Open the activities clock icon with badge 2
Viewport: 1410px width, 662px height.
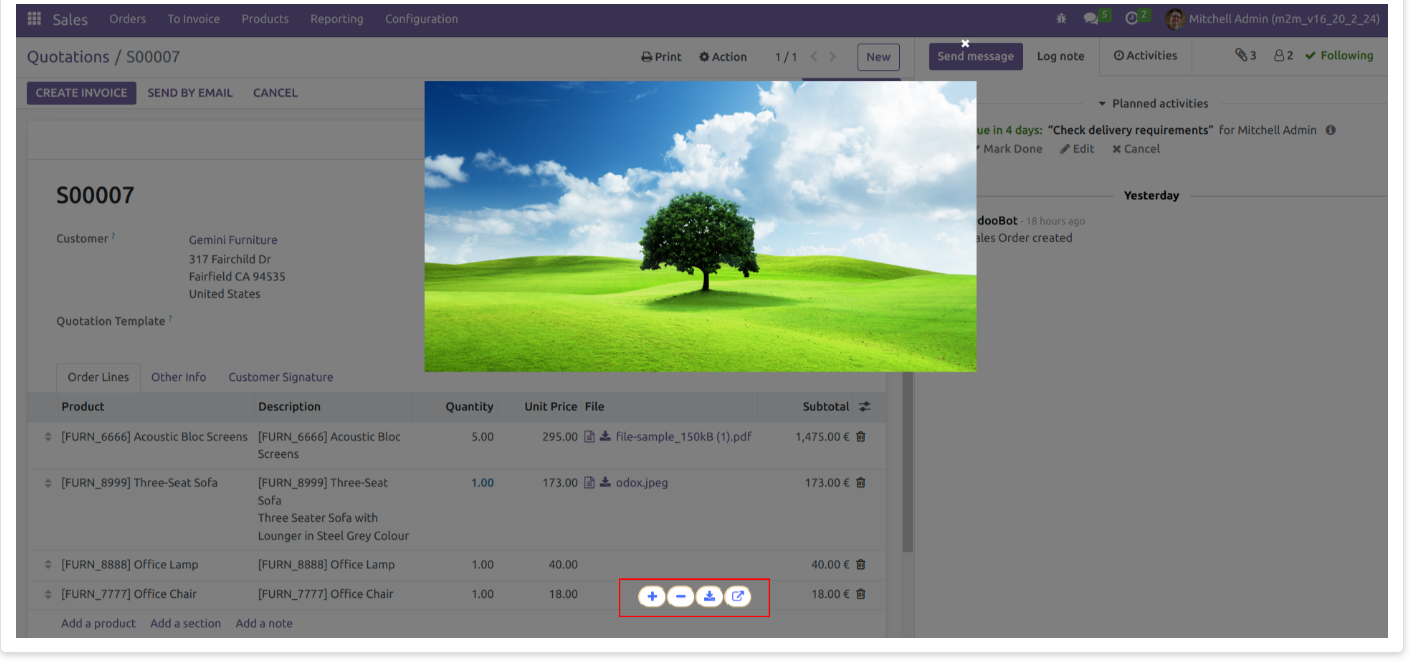(1132, 19)
